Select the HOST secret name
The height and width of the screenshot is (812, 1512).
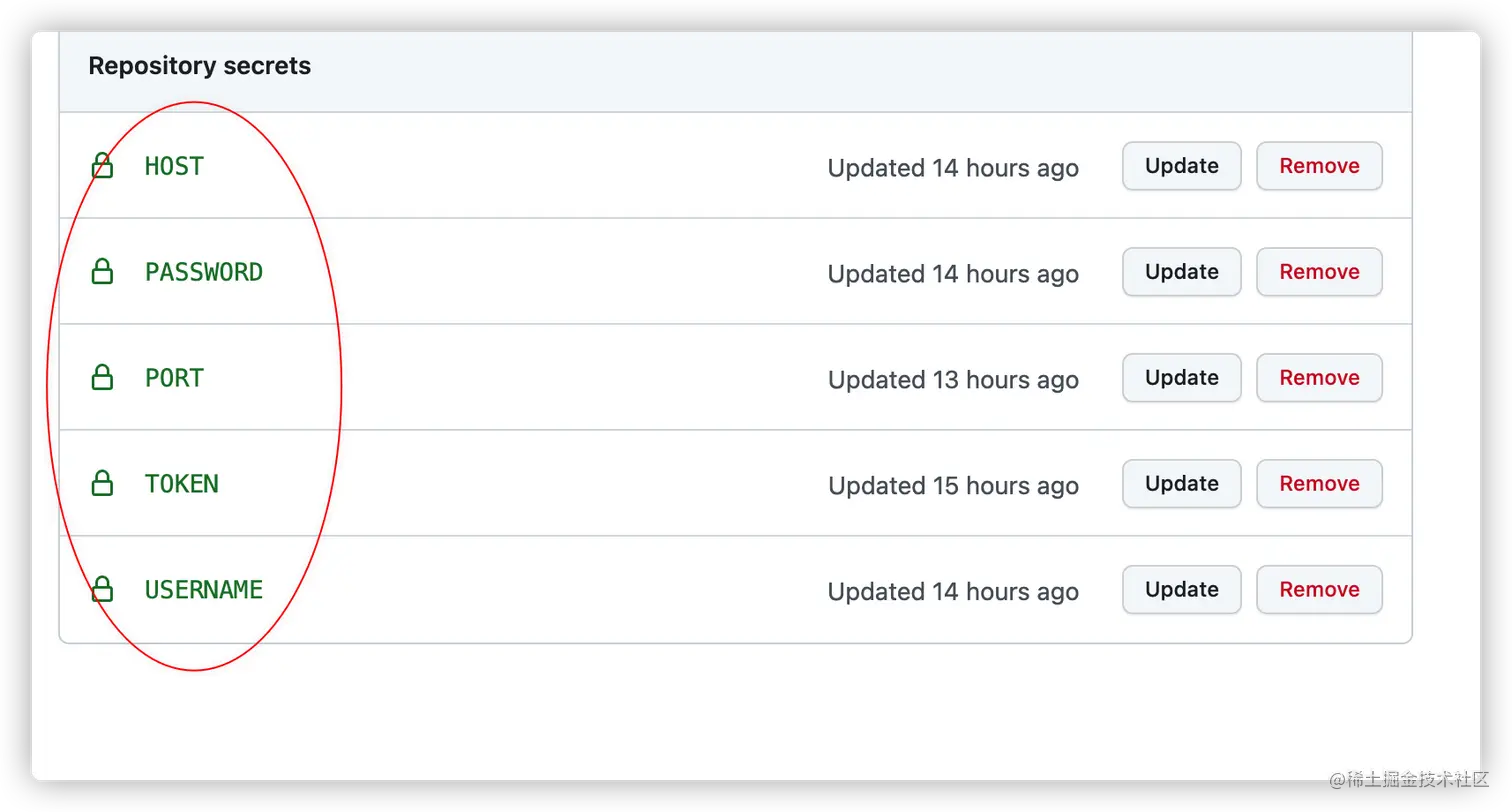pyautogui.click(x=174, y=166)
